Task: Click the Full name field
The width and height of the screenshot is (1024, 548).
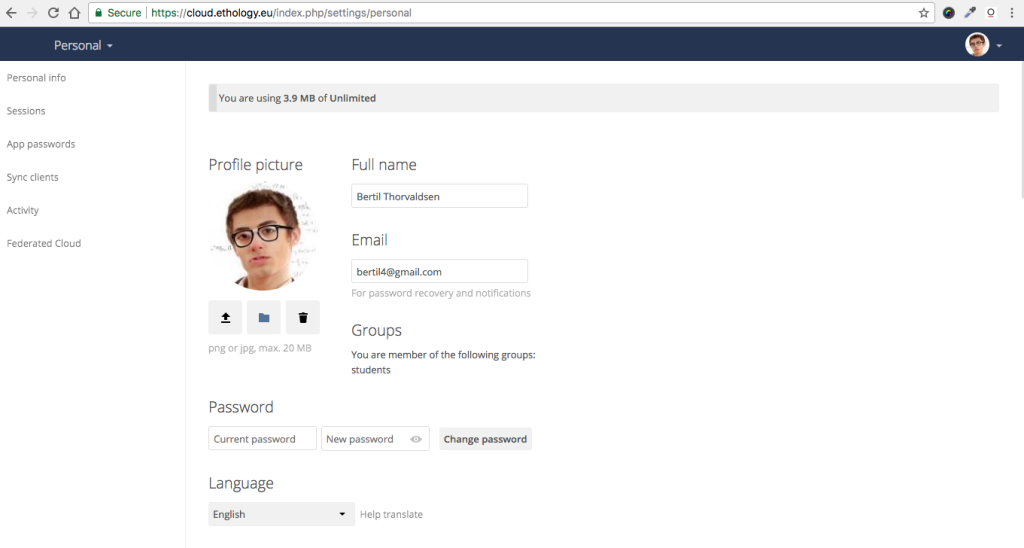Action: (x=440, y=196)
